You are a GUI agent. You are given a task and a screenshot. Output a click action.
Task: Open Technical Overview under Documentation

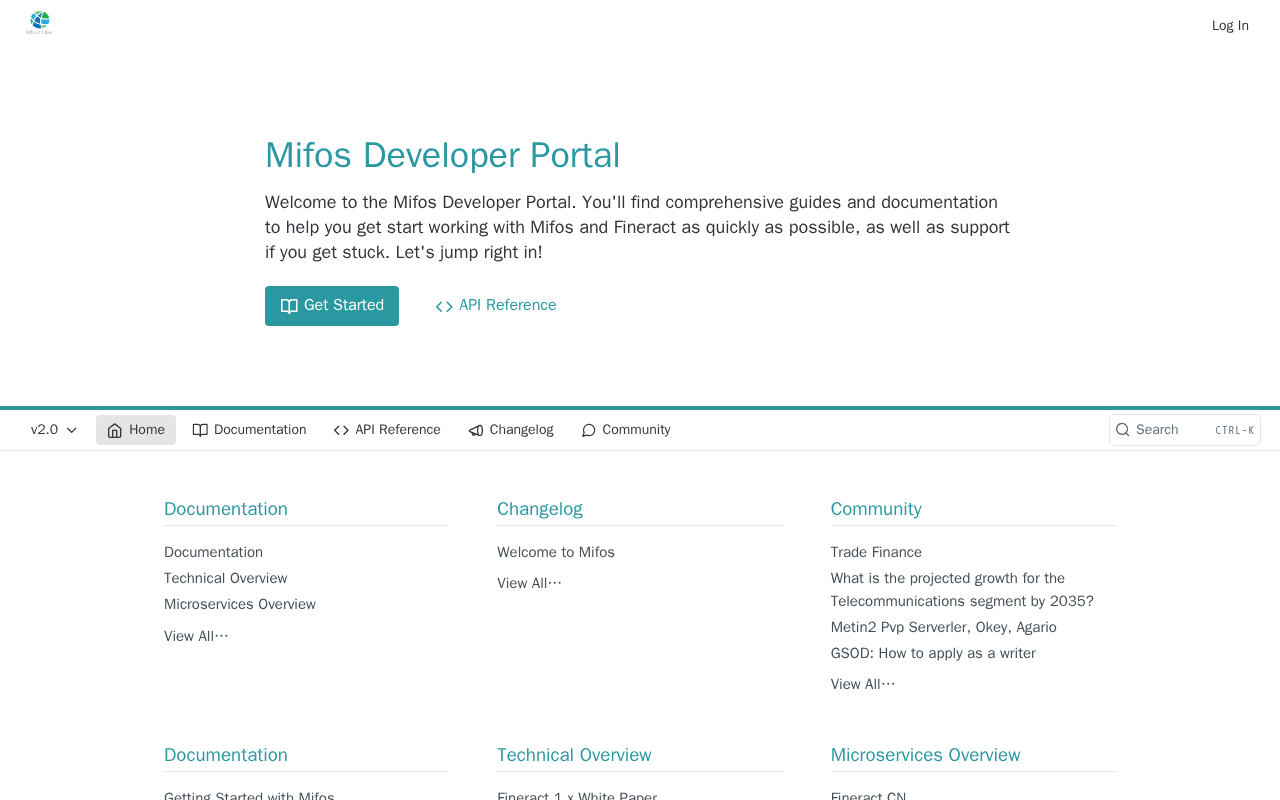(226, 579)
